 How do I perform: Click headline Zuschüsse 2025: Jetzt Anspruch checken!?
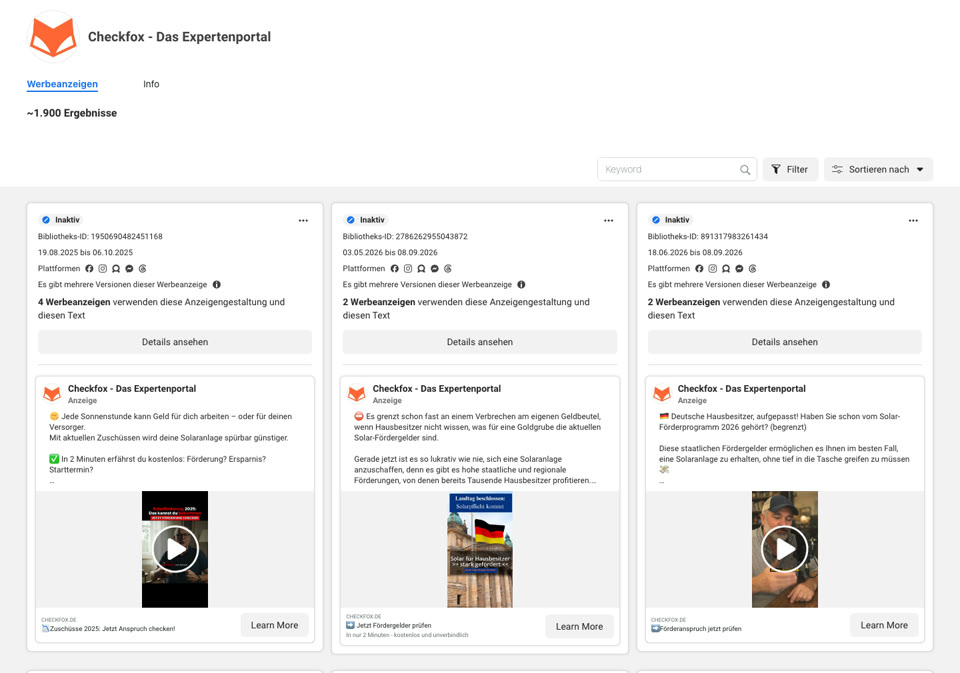coord(108,628)
